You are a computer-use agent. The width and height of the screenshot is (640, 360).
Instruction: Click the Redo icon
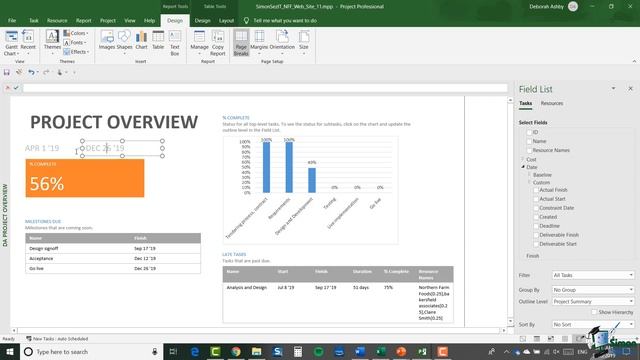(x=46, y=72)
